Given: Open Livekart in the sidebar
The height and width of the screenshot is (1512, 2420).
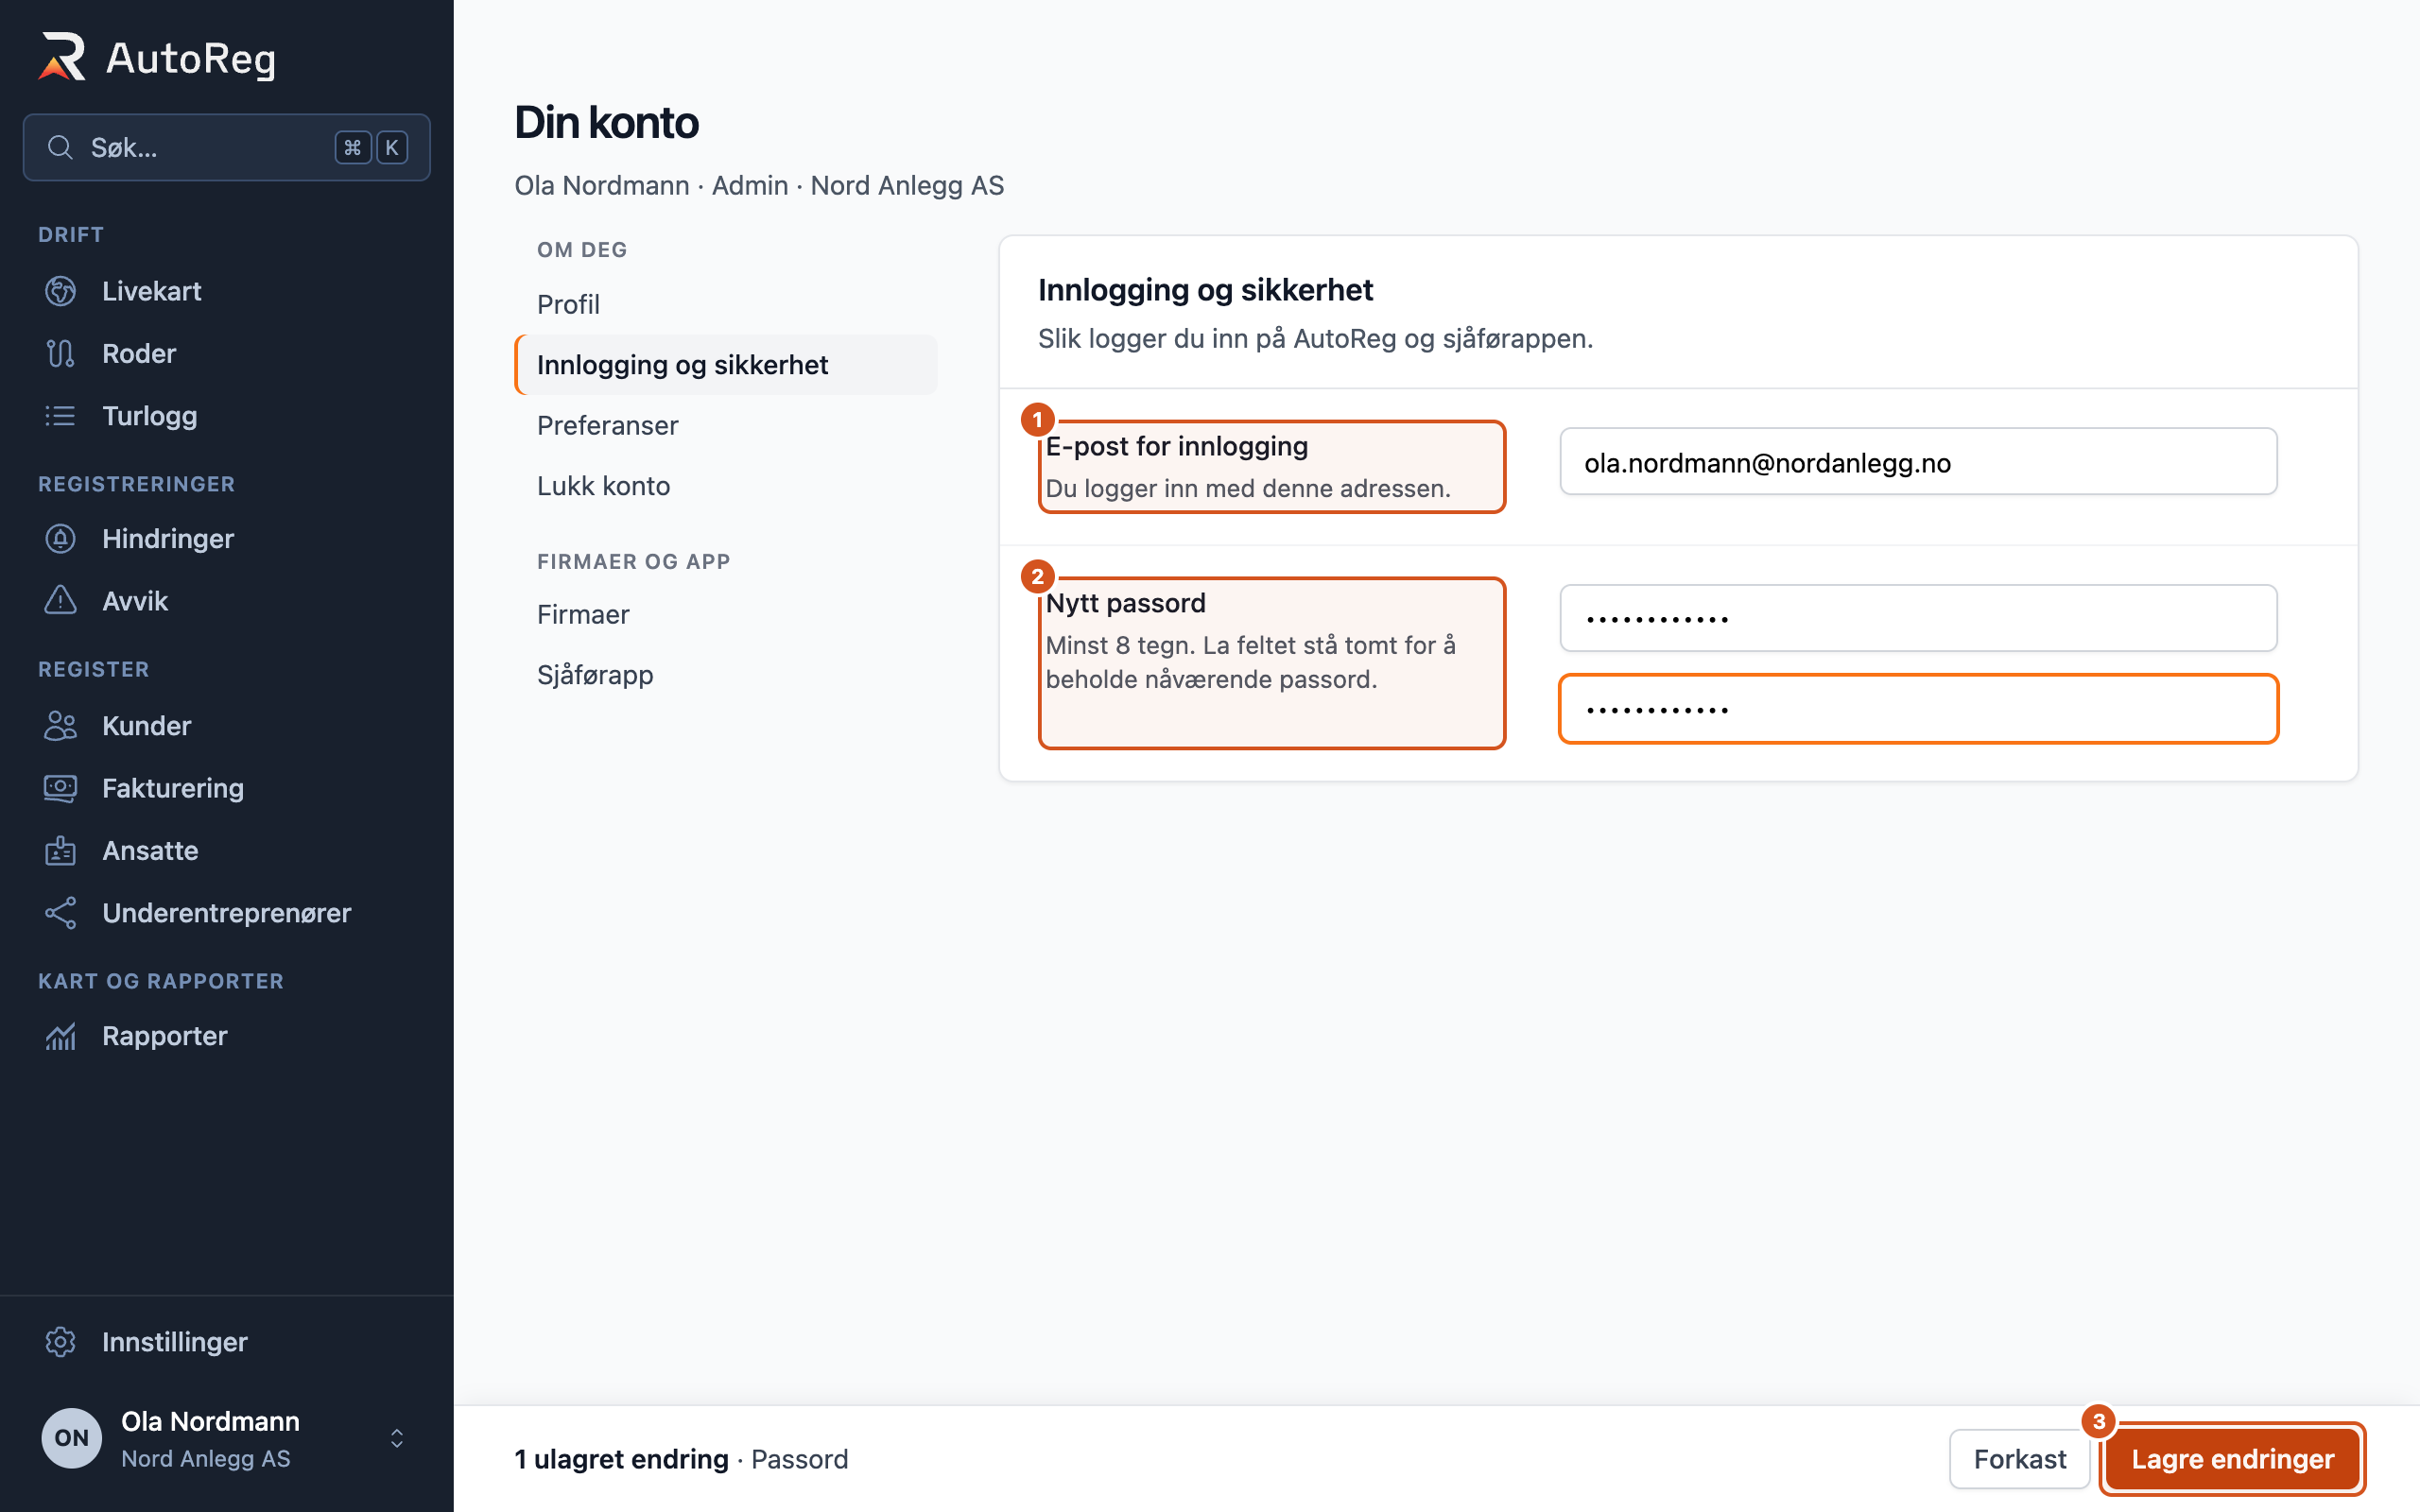Looking at the screenshot, I should pyautogui.click(x=227, y=291).
